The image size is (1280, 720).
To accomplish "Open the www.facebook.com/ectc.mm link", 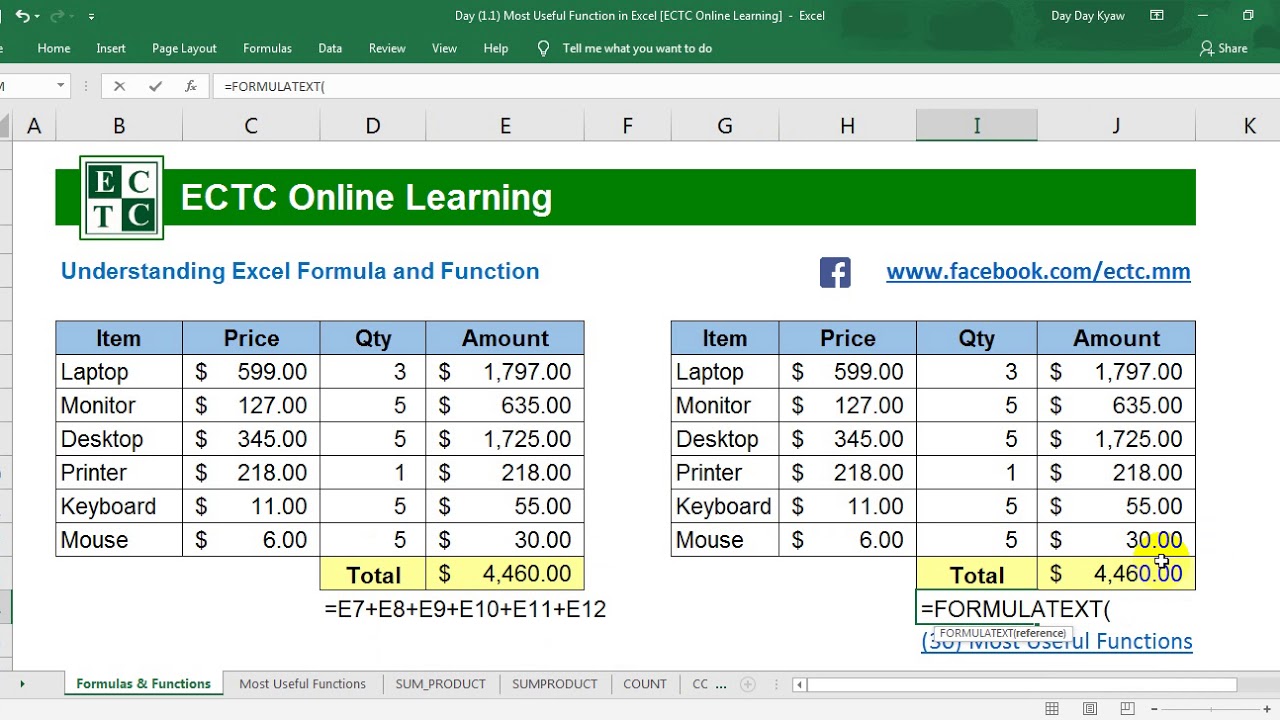I will pos(1038,271).
